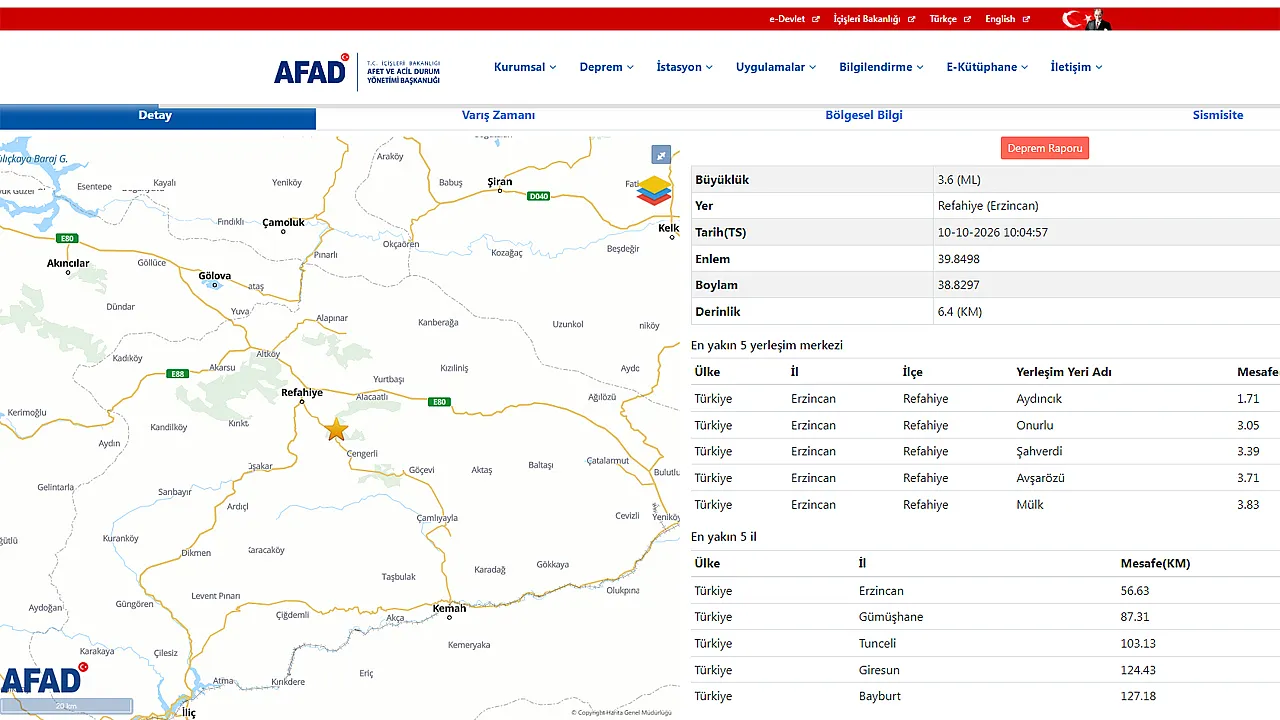The image size is (1280, 720).
Task: Open the Bilgilendirme dropdown
Action: [882, 67]
